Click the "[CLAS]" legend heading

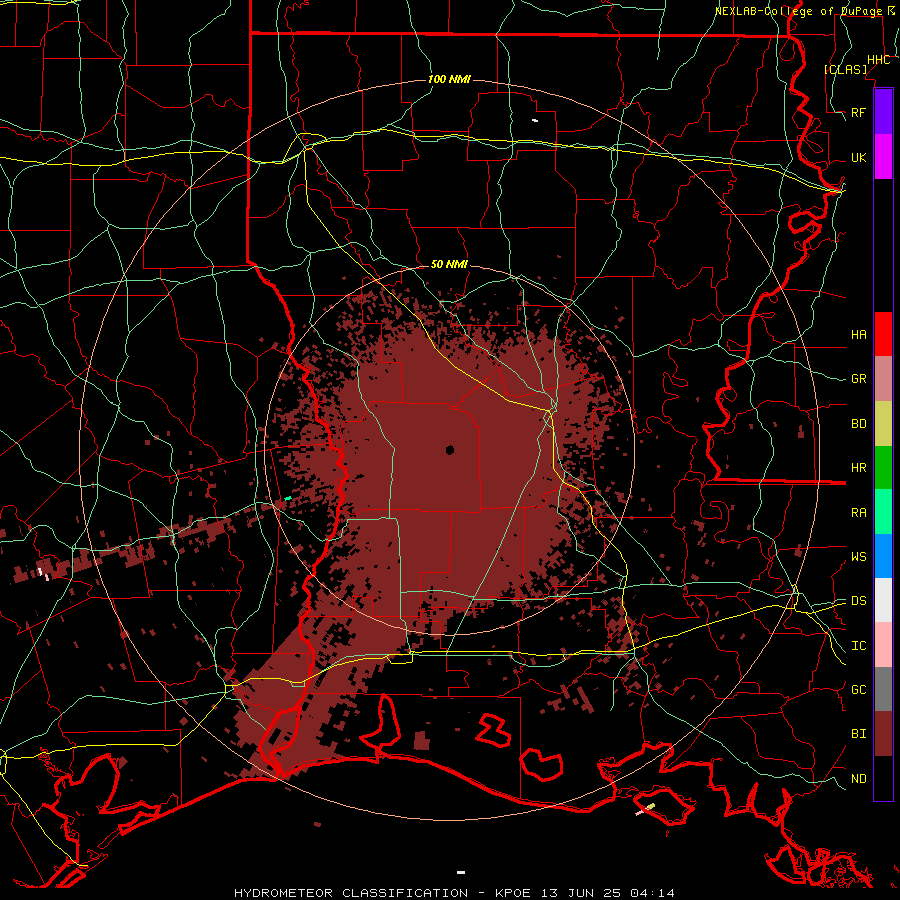[x=845, y=69]
